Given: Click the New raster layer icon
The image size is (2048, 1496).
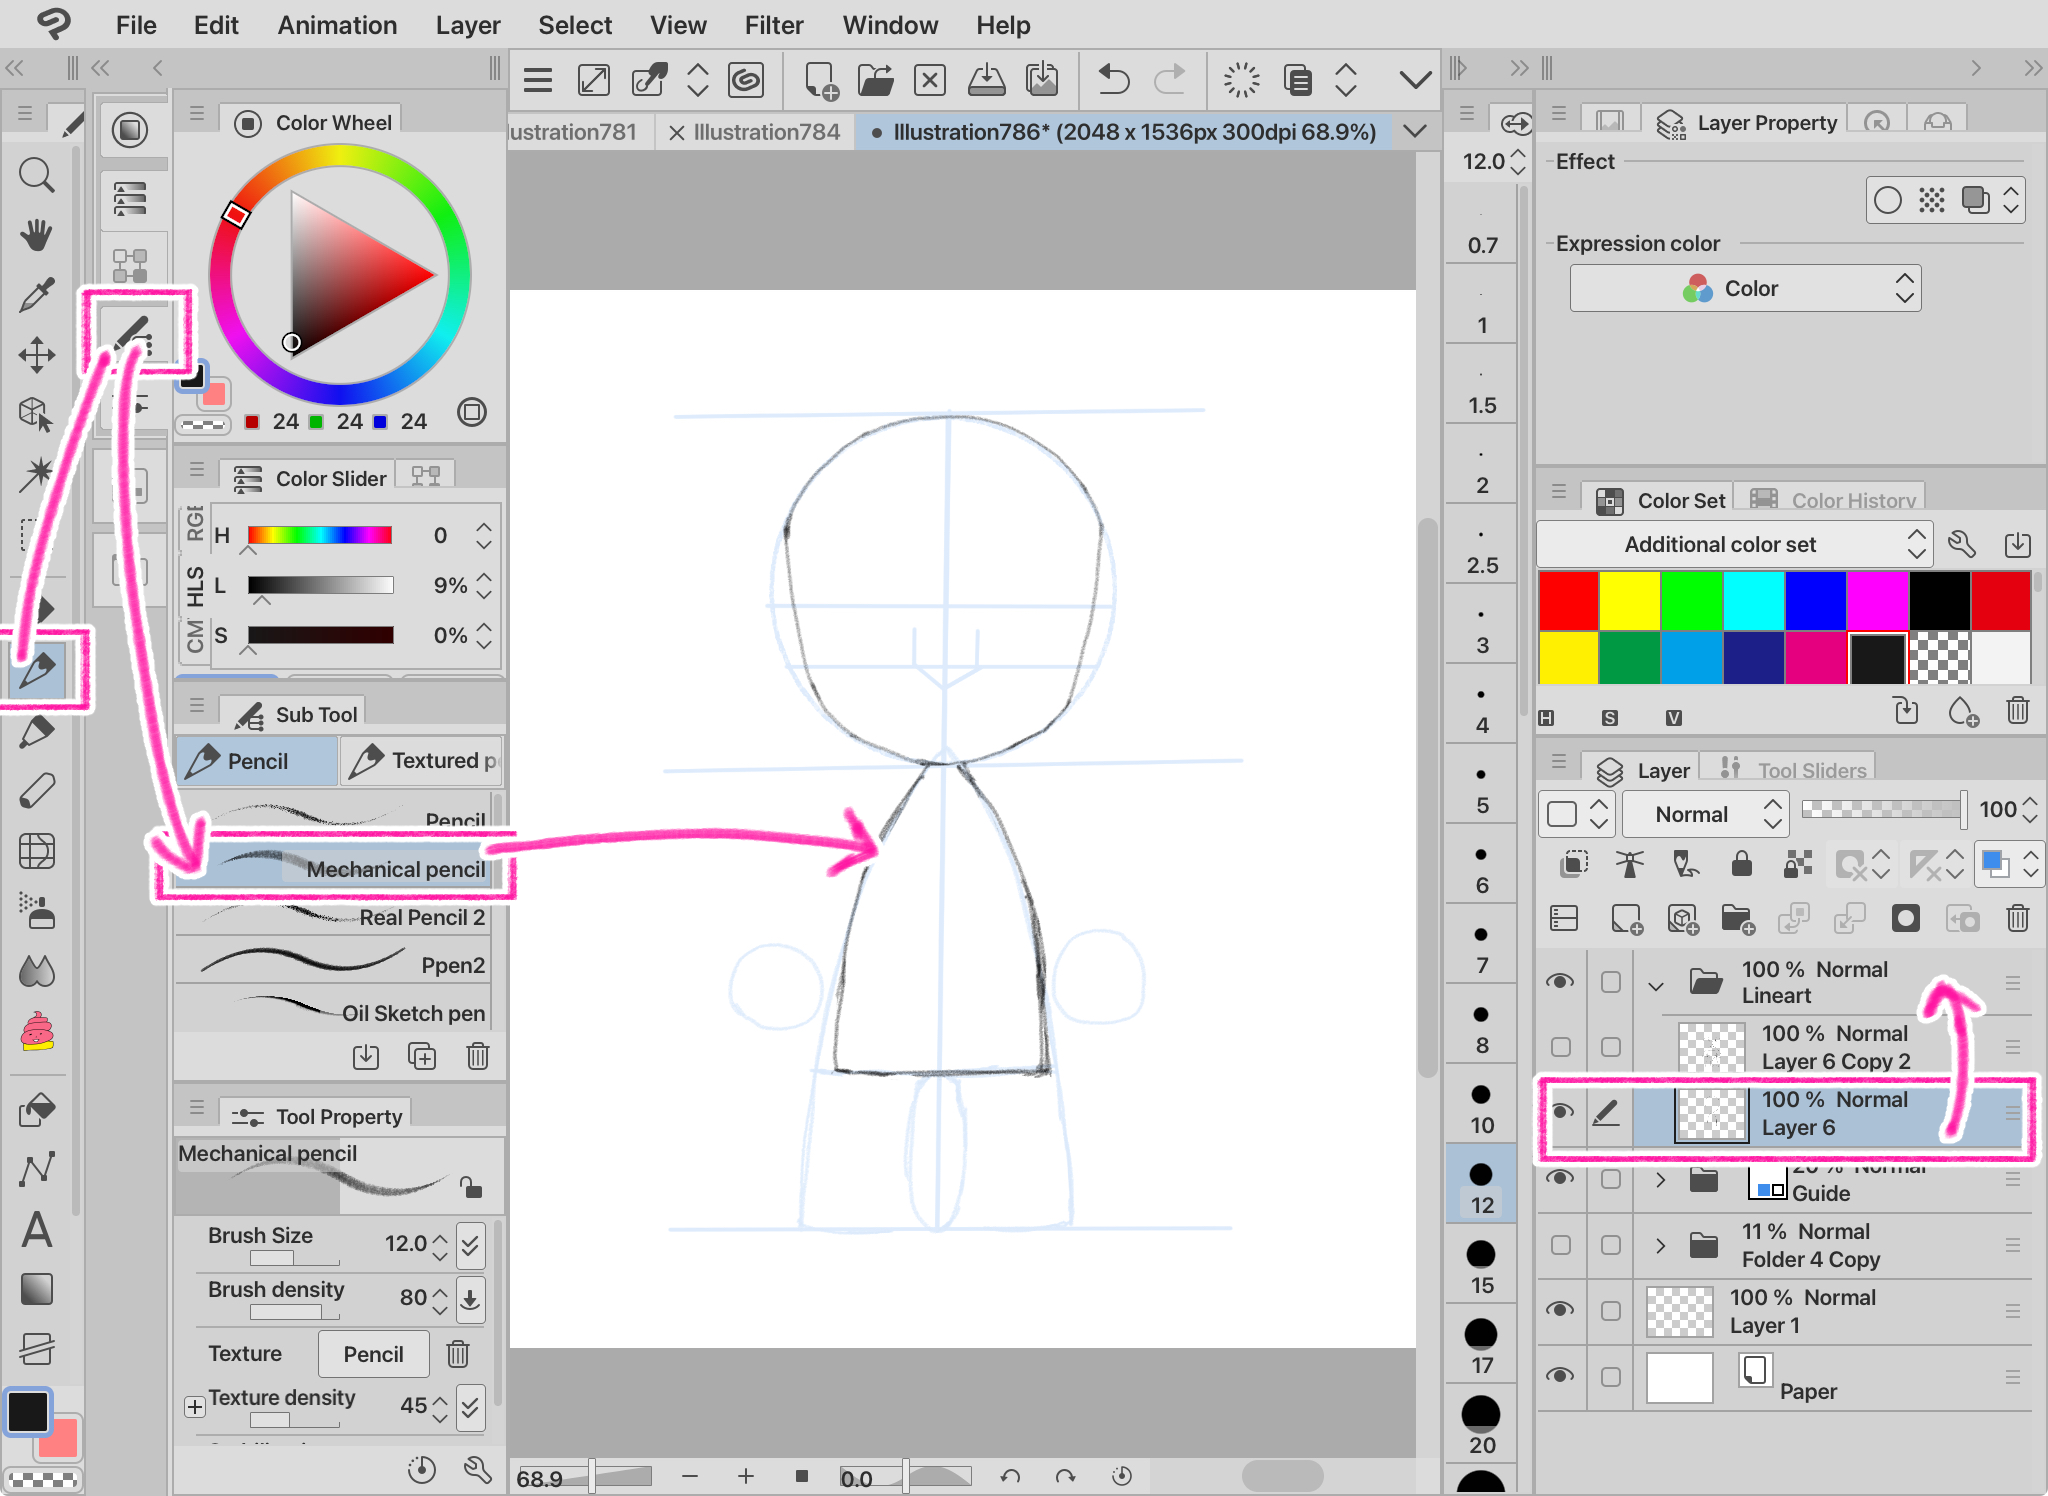Looking at the screenshot, I should (x=1626, y=918).
